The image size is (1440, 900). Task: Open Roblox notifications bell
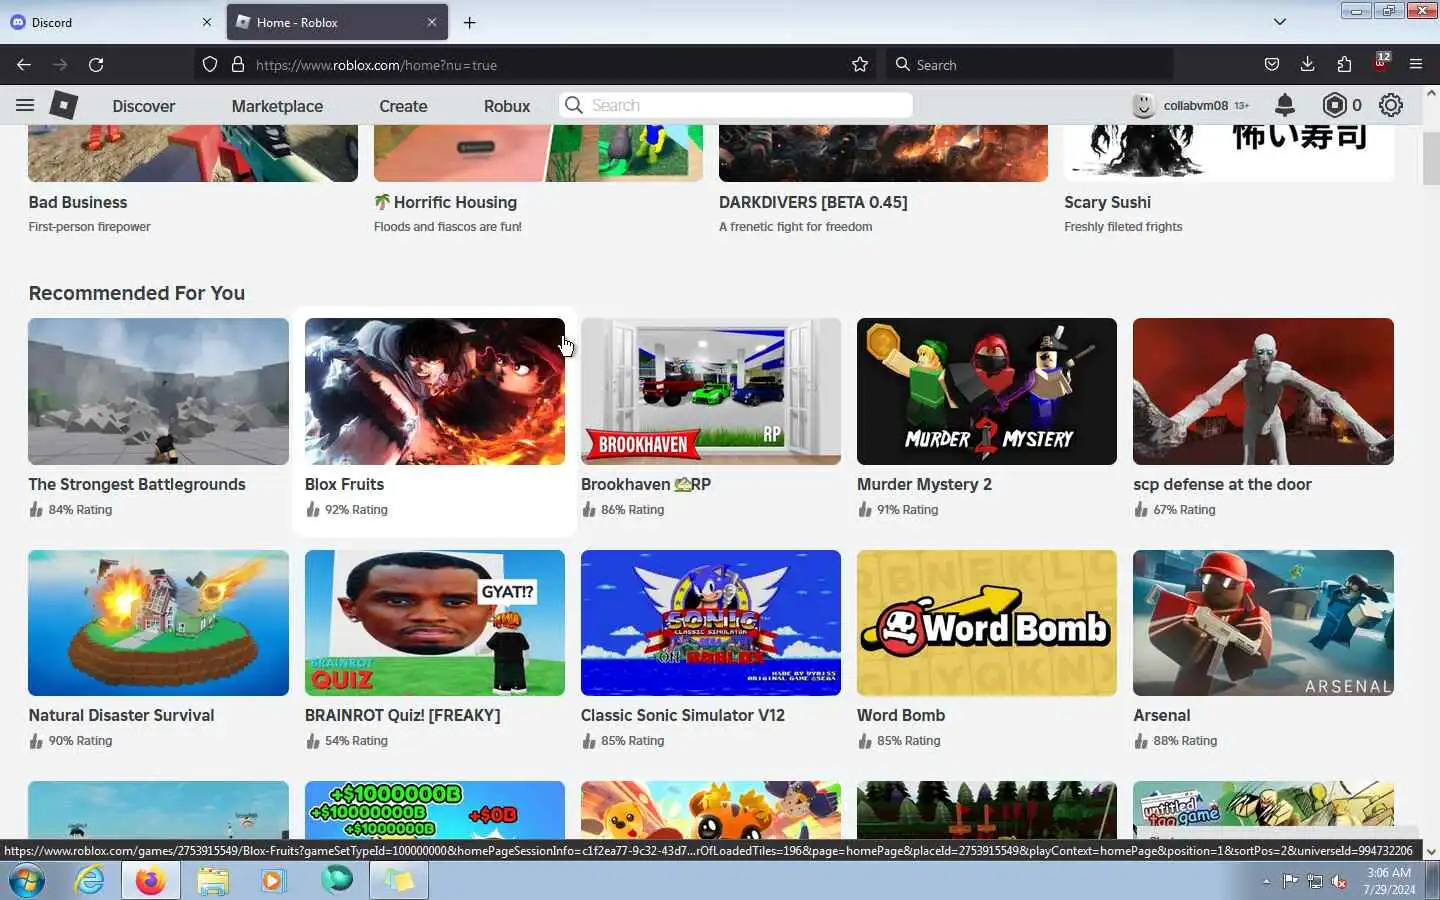[1285, 105]
